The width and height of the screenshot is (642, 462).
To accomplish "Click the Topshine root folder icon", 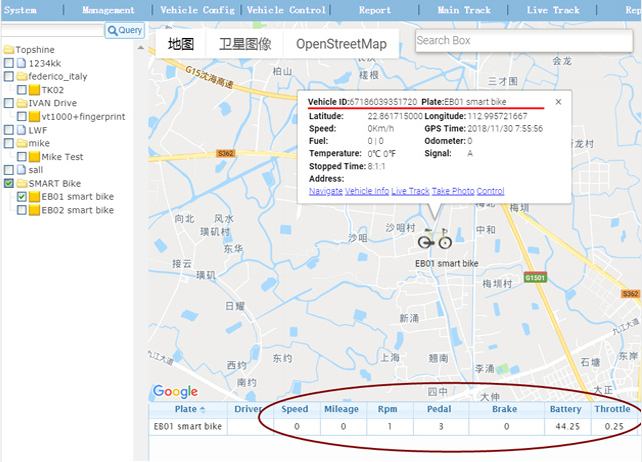I will point(9,50).
